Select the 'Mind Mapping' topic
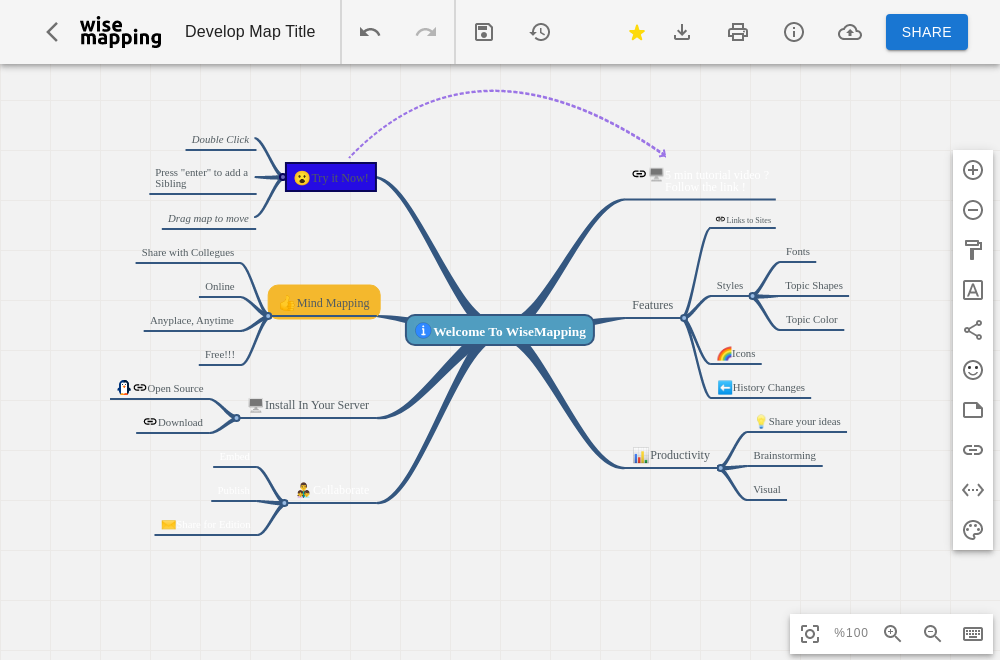The image size is (1000, 660). pyautogui.click(x=324, y=302)
